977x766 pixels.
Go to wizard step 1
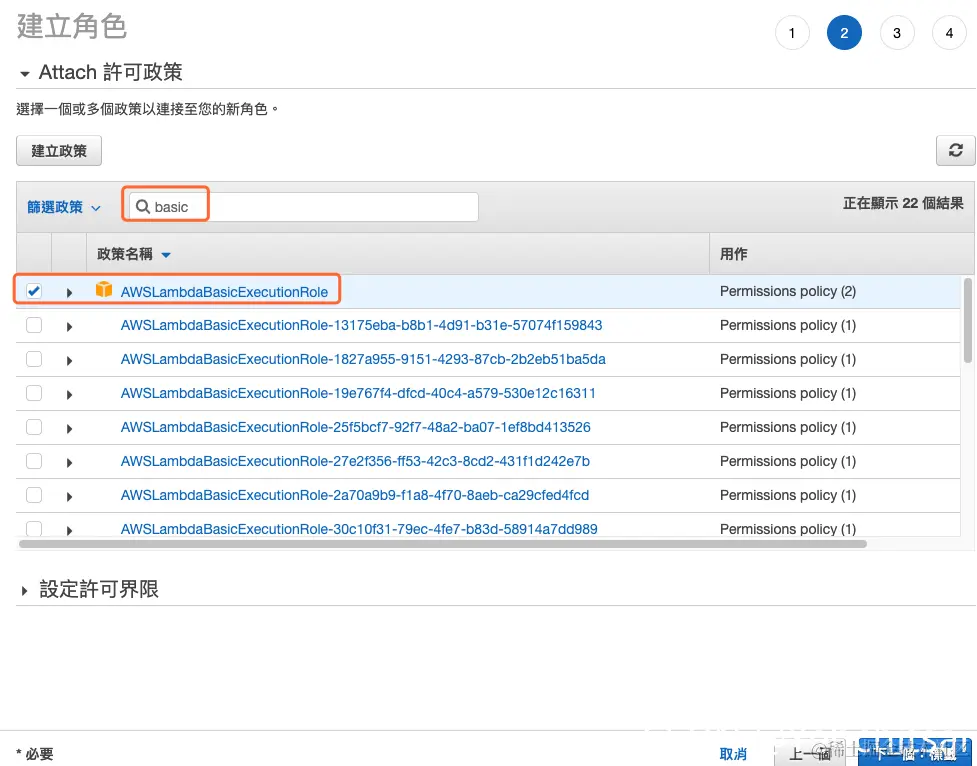(x=792, y=33)
